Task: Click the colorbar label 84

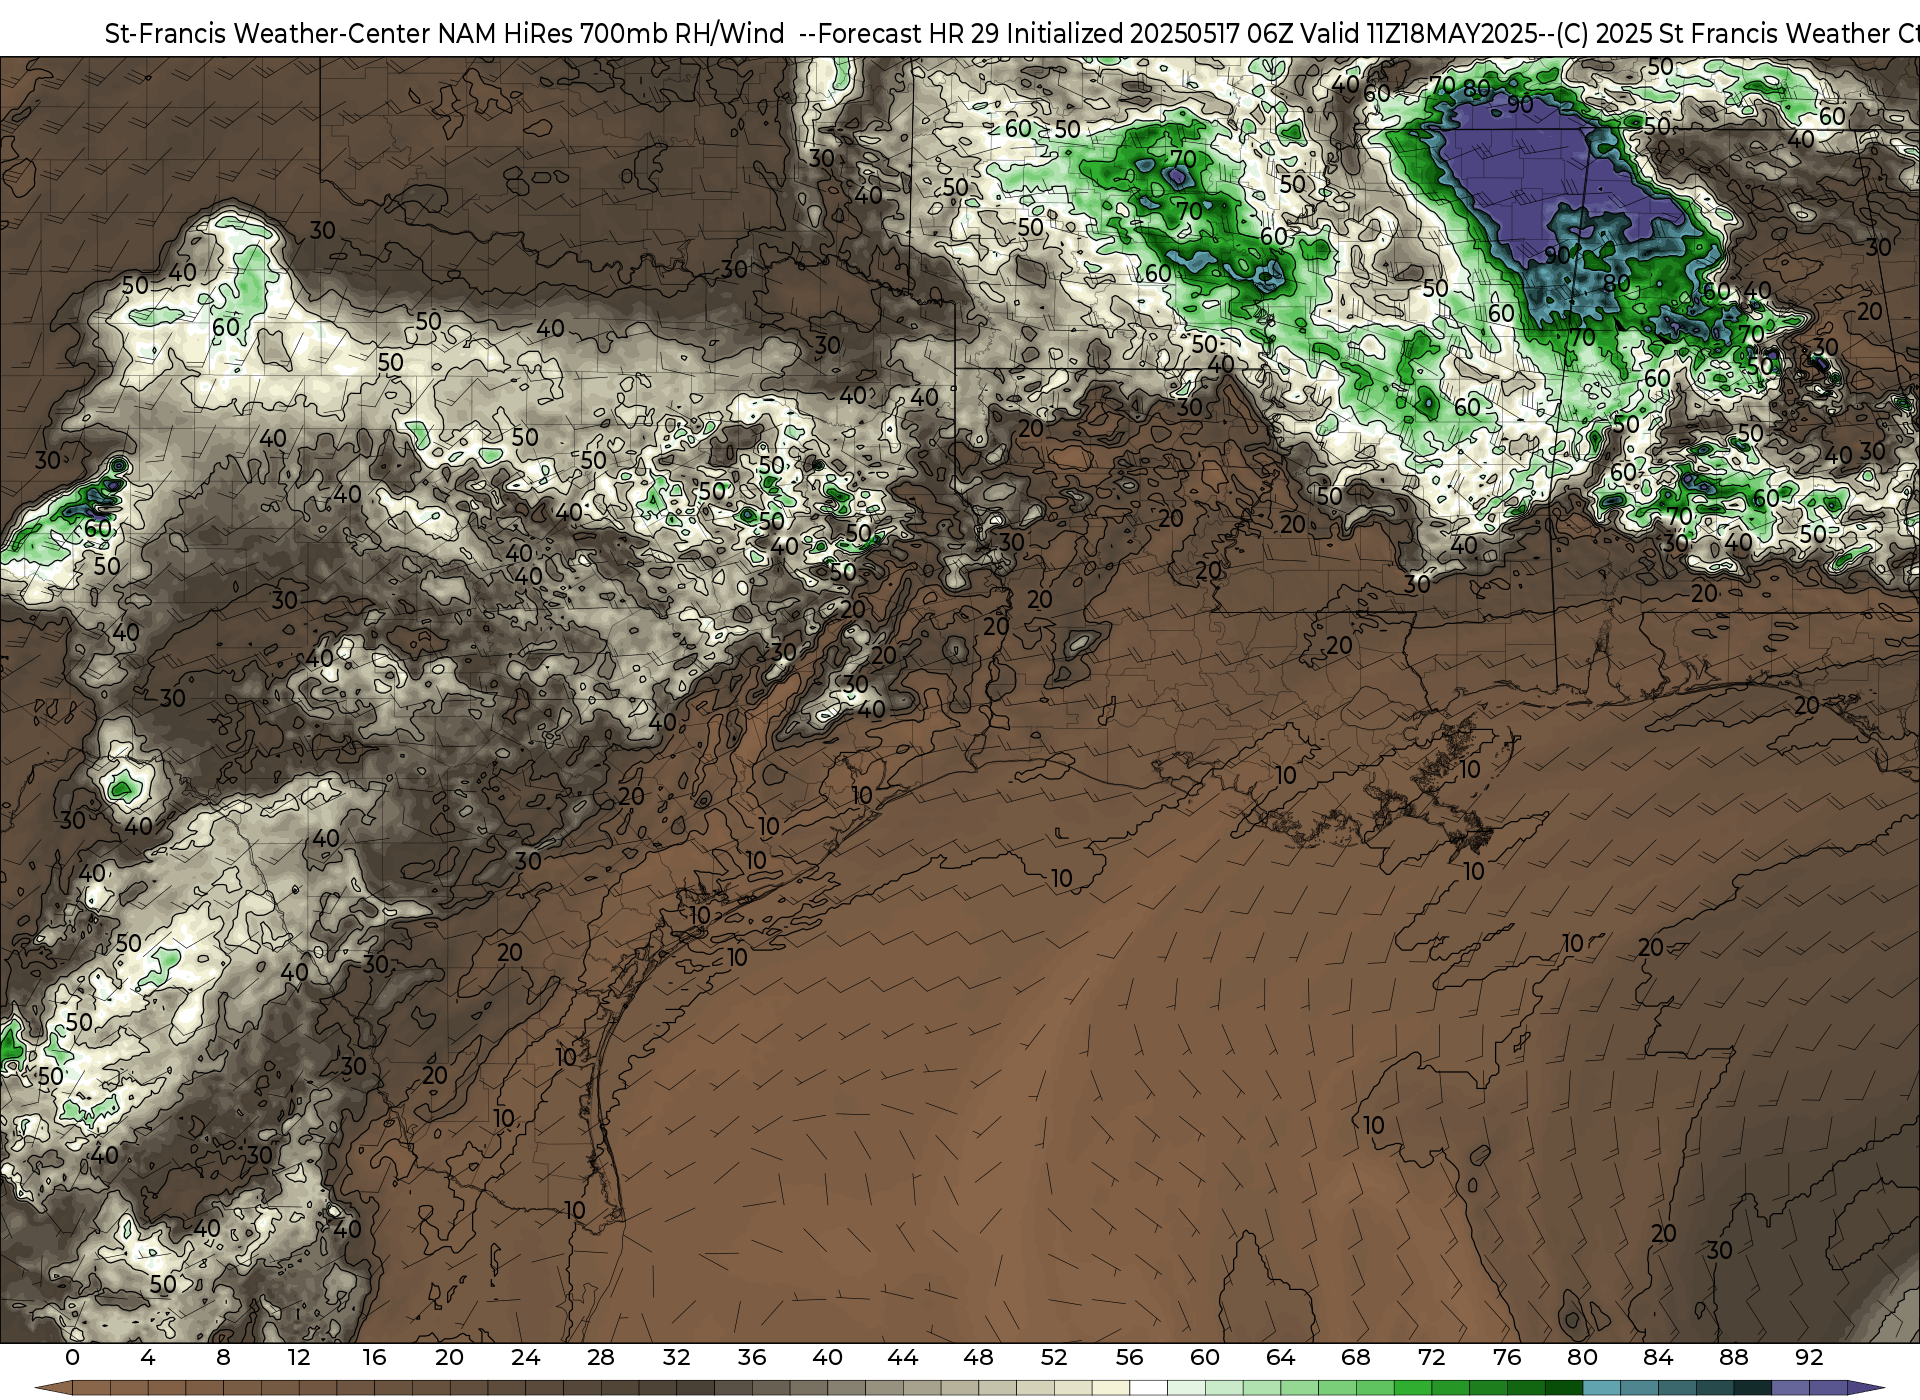Action: click(1658, 1358)
